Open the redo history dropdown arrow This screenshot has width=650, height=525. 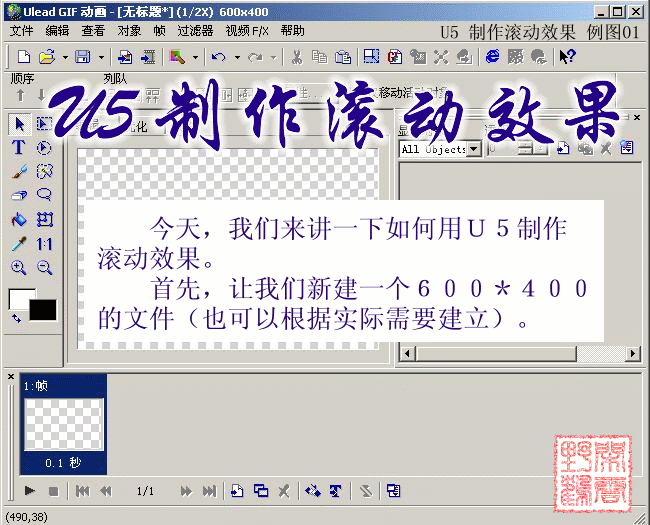273,57
